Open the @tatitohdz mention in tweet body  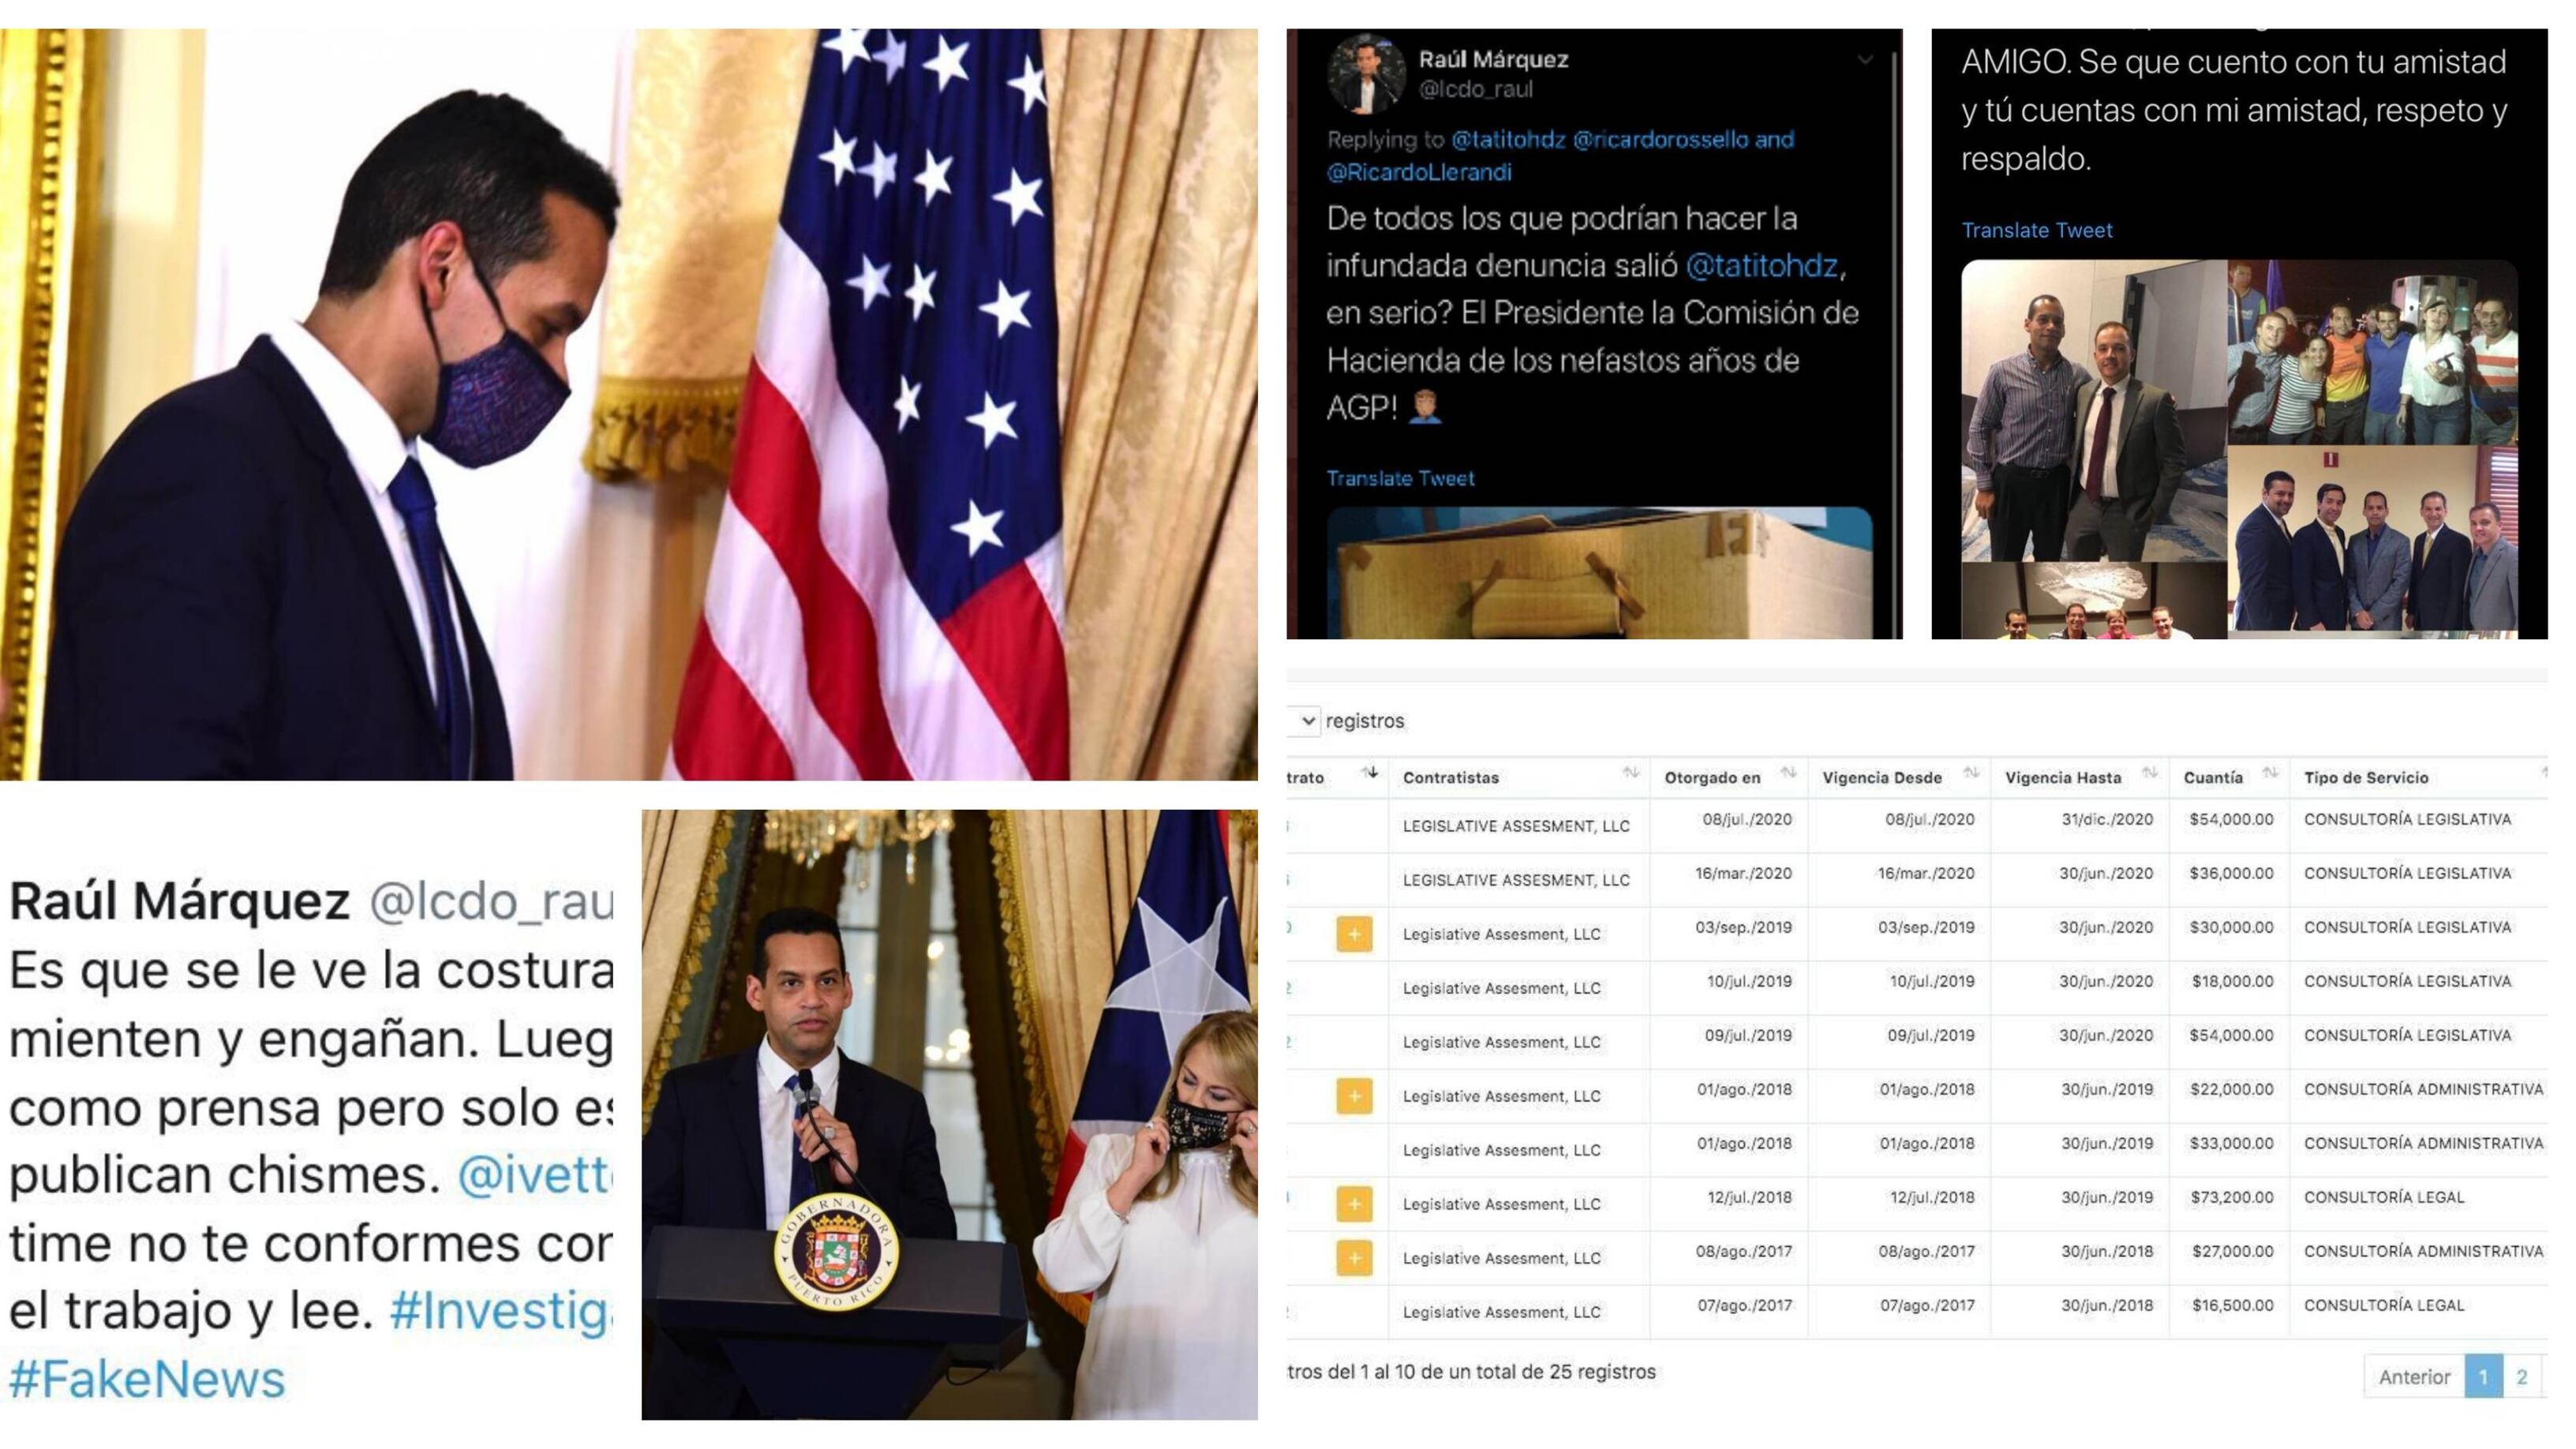1762,266
